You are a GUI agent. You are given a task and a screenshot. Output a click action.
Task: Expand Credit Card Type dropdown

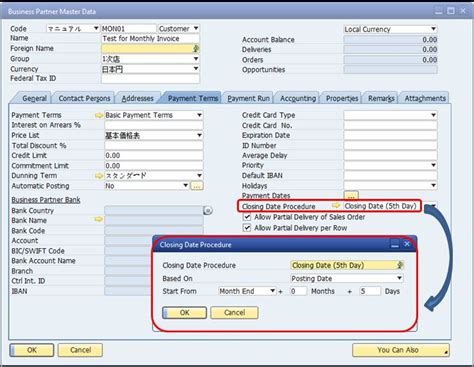[x=433, y=115]
